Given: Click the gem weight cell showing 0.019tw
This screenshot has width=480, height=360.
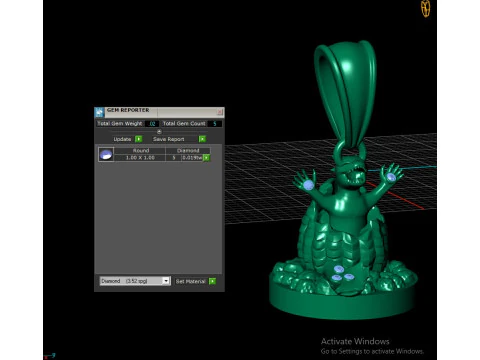Looking at the screenshot, I should [192, 158].
